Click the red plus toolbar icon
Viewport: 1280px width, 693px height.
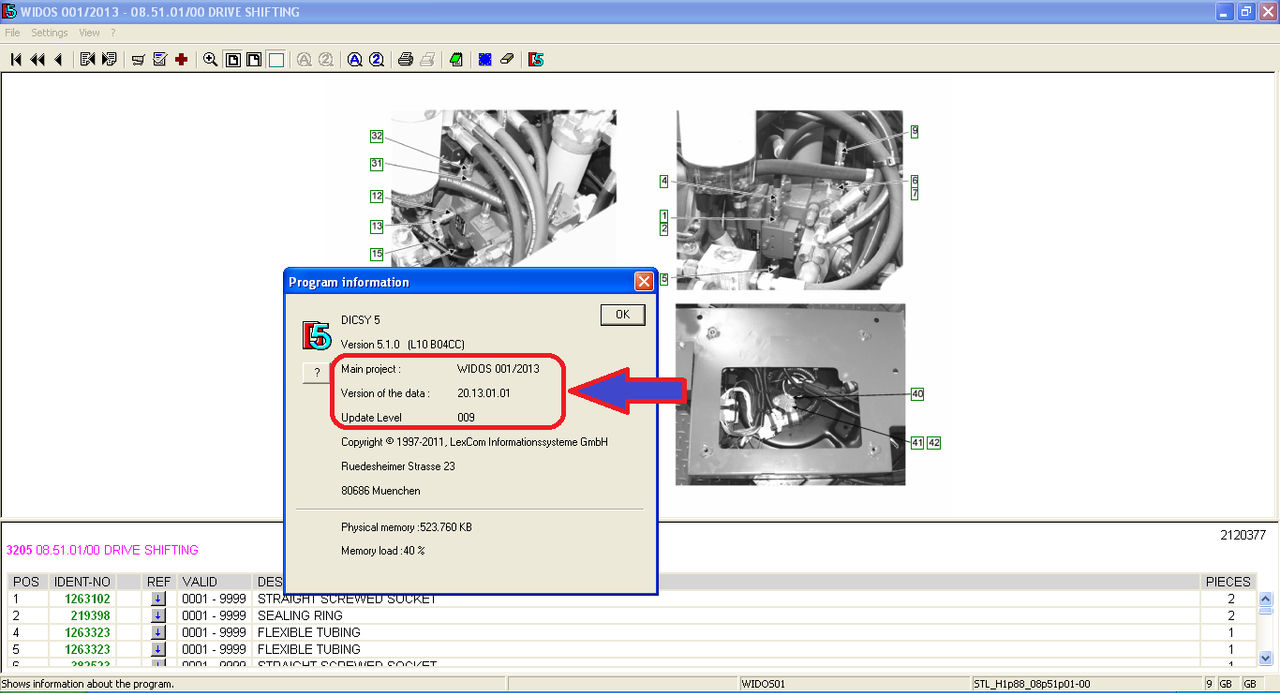181,60
